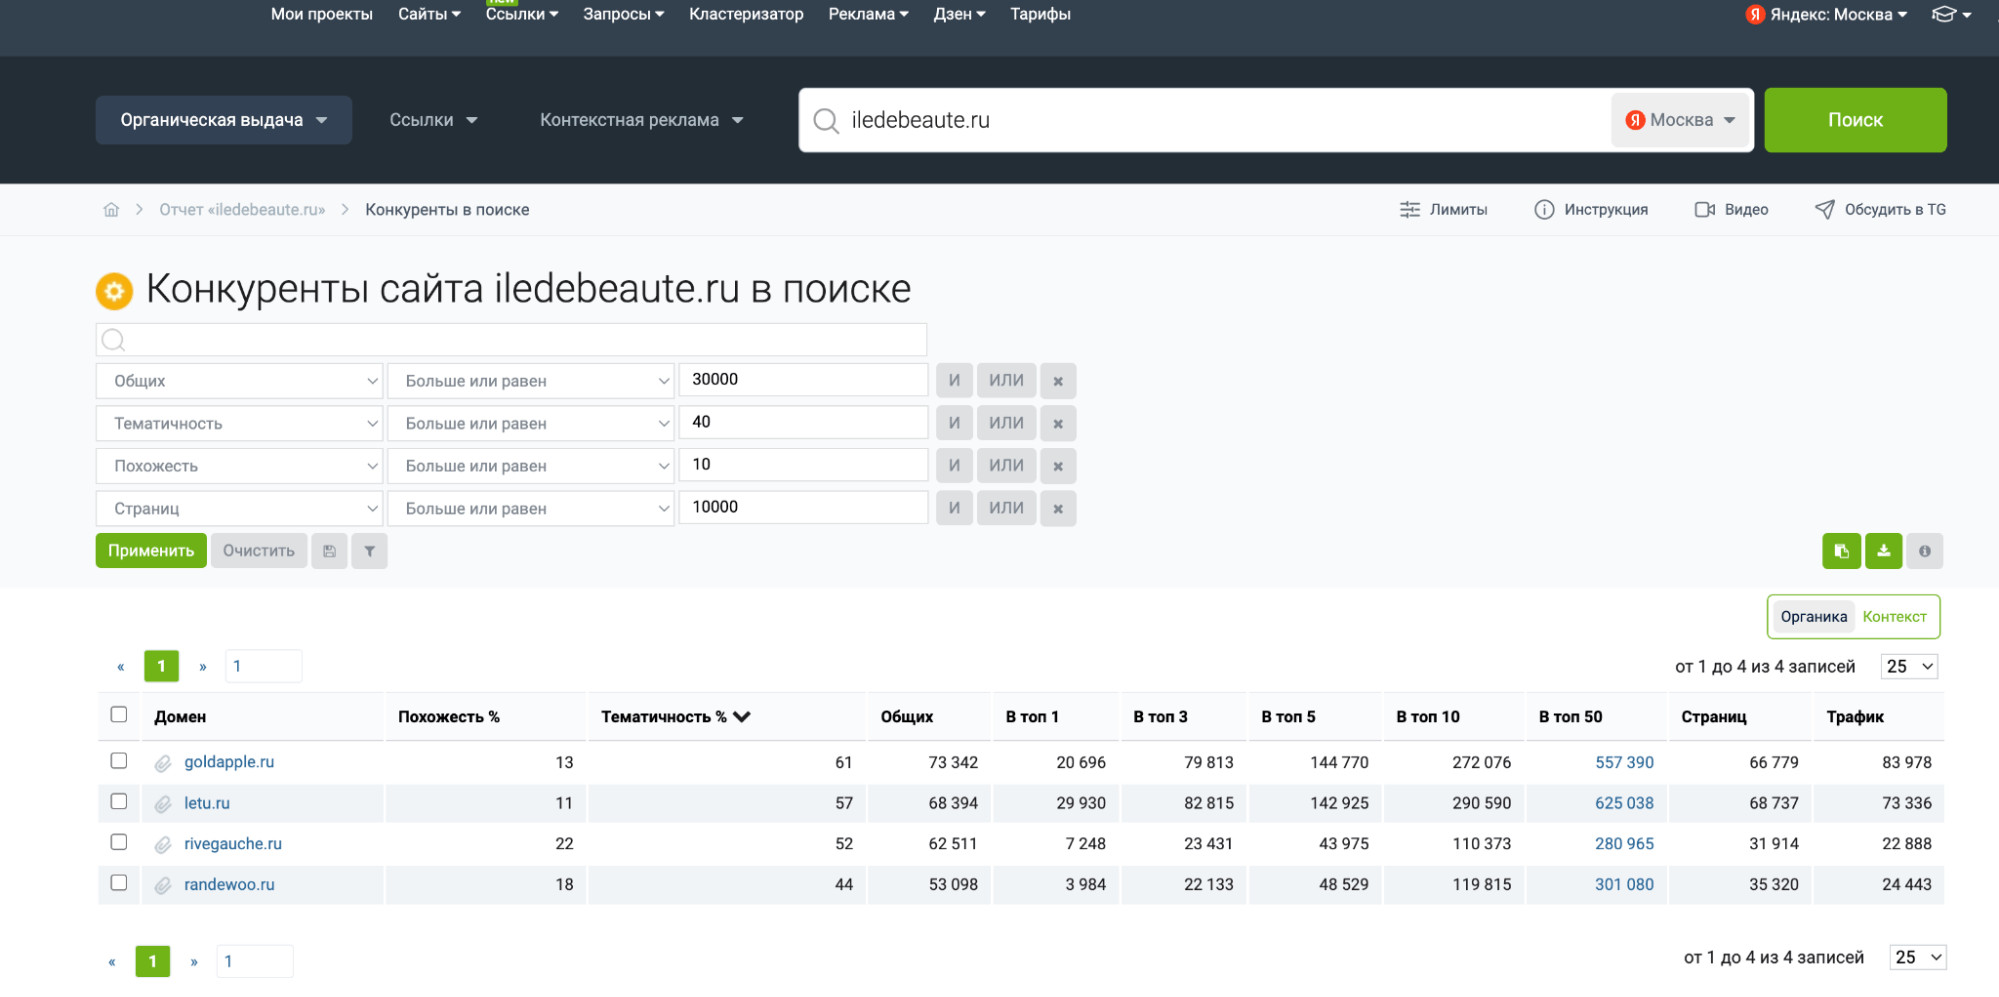The width and height of the screenshot is (1999, 997).
Task: Toggle the select-all checkbox in table header
Action: (119, 715)
